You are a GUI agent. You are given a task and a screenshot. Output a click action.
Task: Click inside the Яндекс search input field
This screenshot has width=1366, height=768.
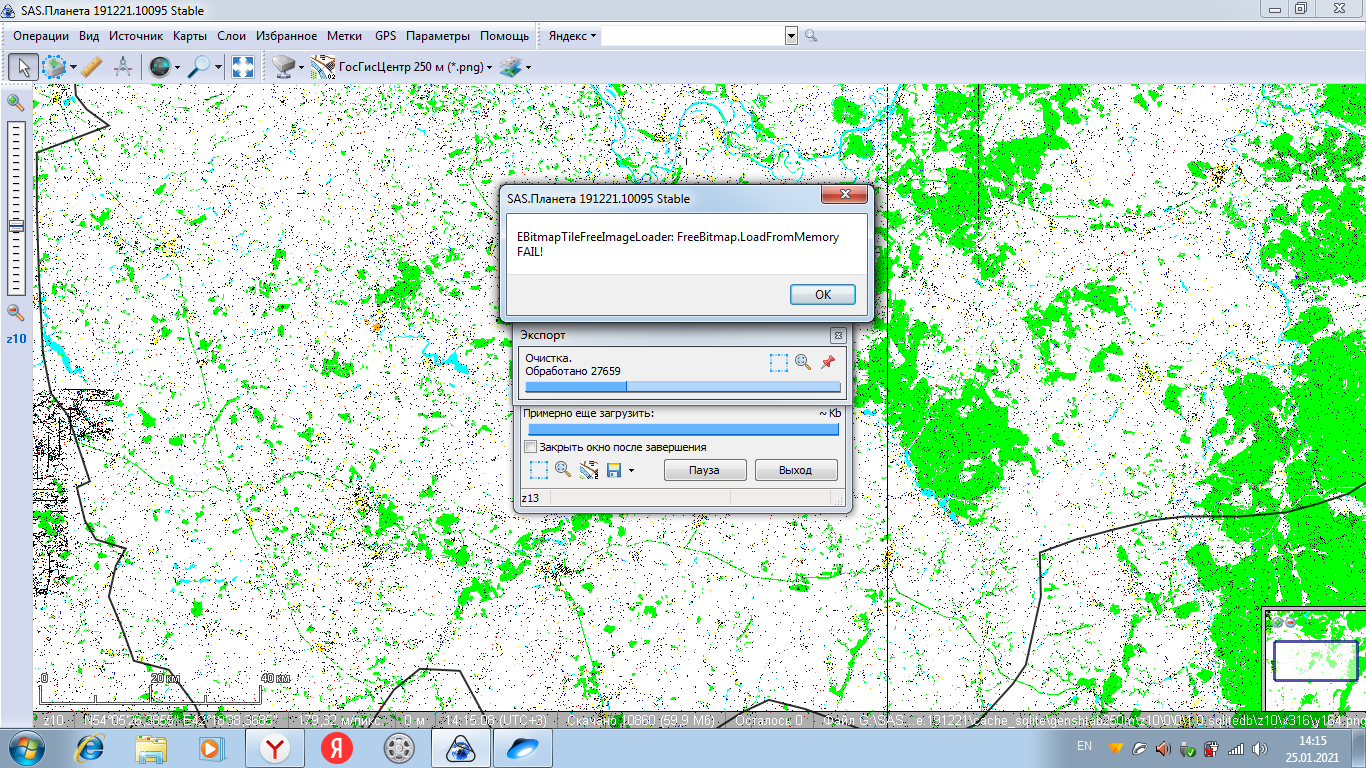pos(692,36)
